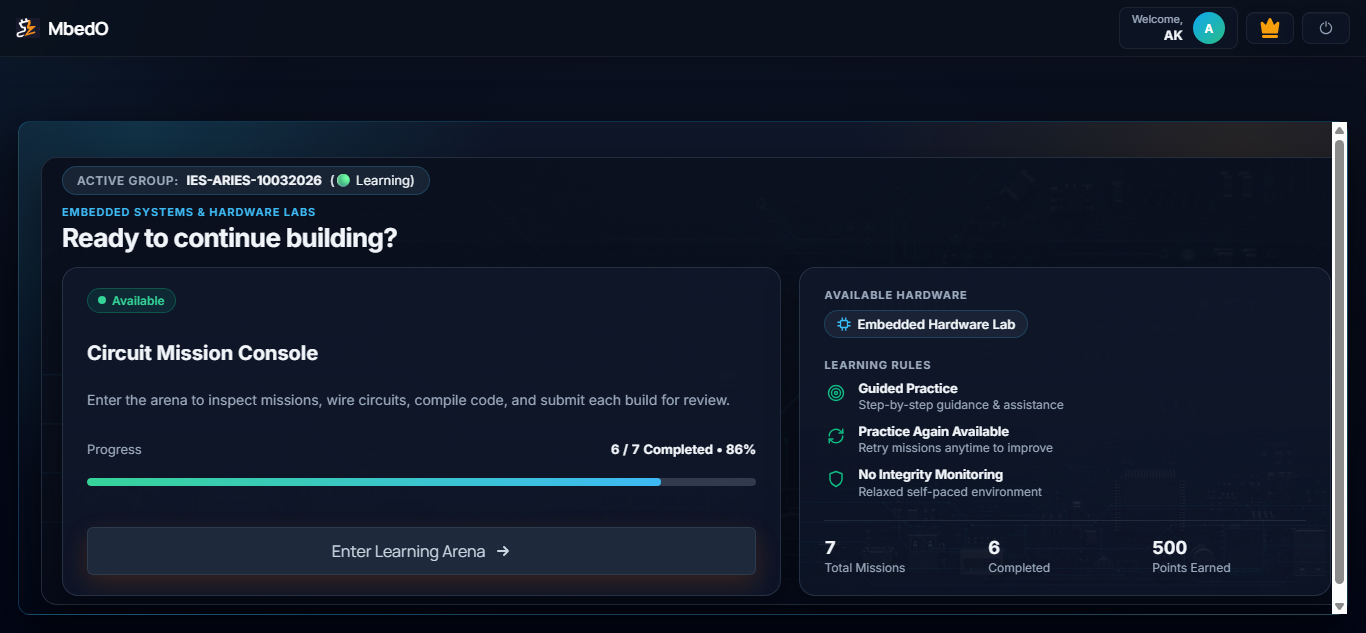Click the MbedO brand name
Viewport: 1366px width, 633px height.
(78, 29)
